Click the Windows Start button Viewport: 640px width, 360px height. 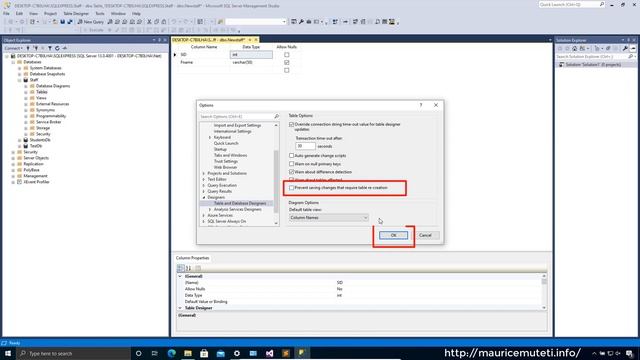(x=8, y=353)
